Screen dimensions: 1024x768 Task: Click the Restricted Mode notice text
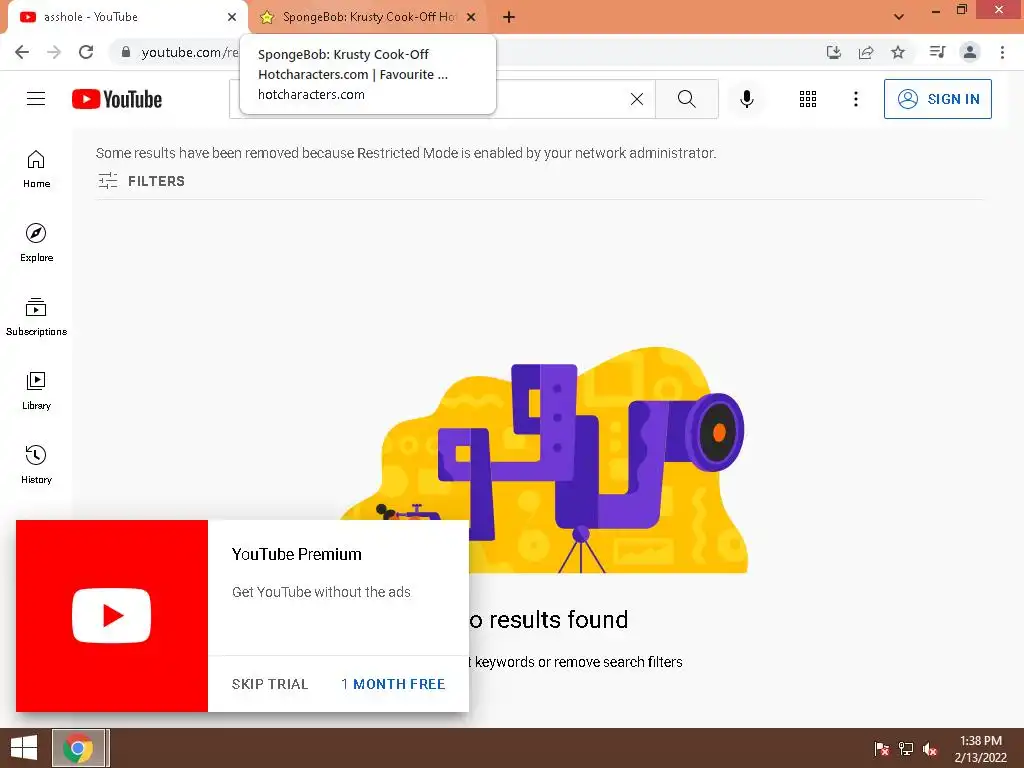[x=406, y=153]
